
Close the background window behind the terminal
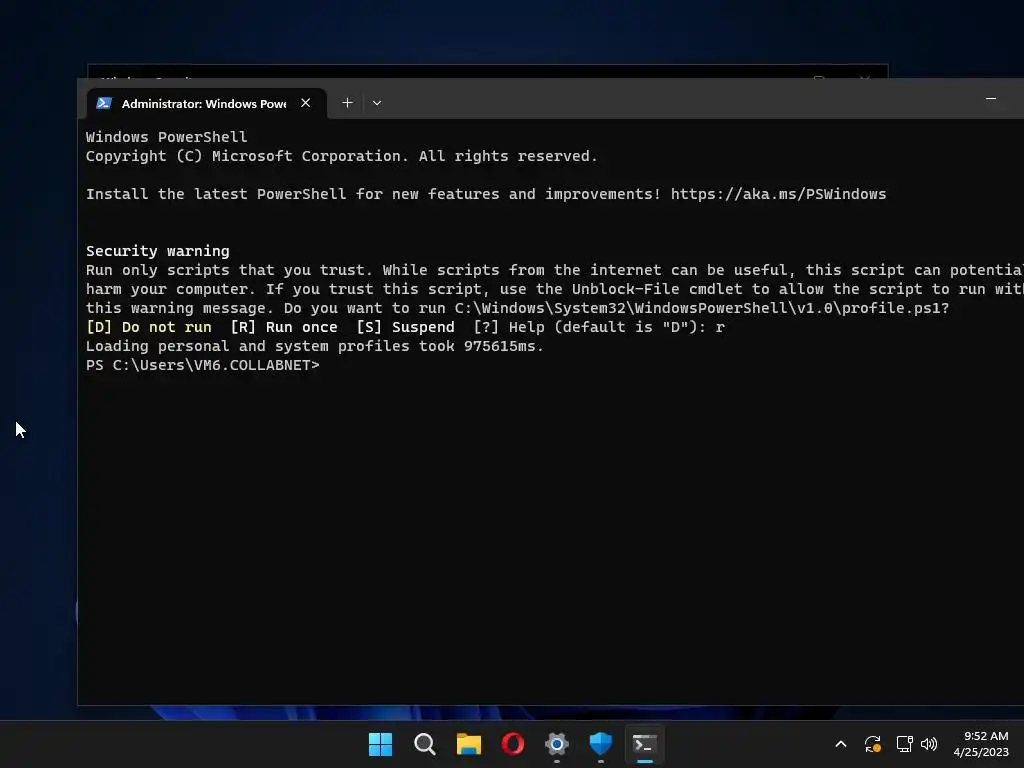pos(865,77)
